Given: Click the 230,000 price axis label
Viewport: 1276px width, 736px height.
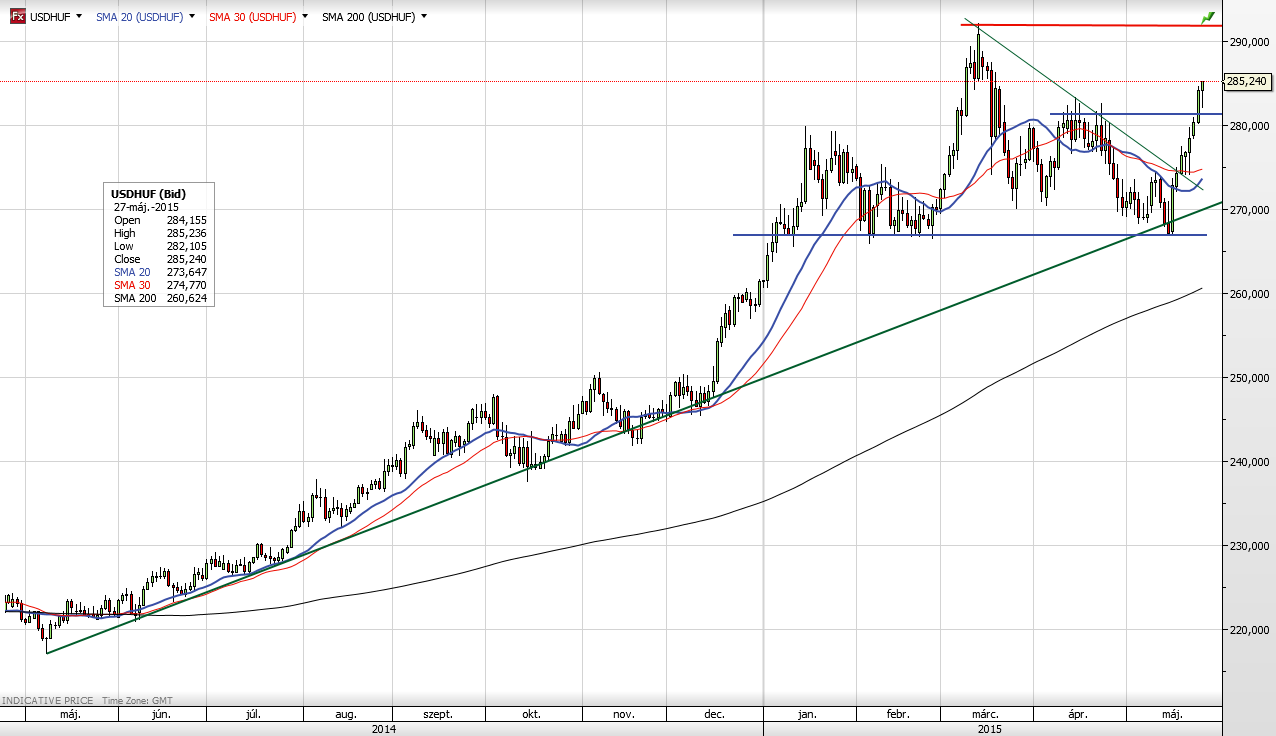Looking at the screenshot, I should coord(1250,546).
